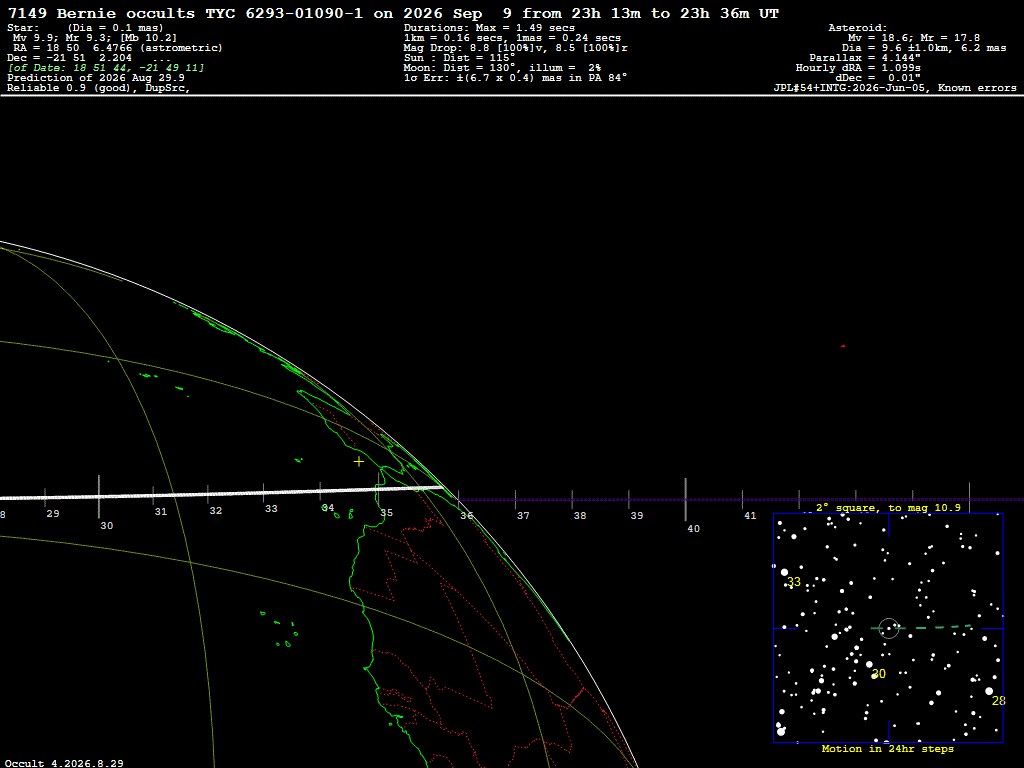Click the green '[of Date: 18 51 44...]' coordinates line
Screen dimensions: 1024x768
[106, 68]
